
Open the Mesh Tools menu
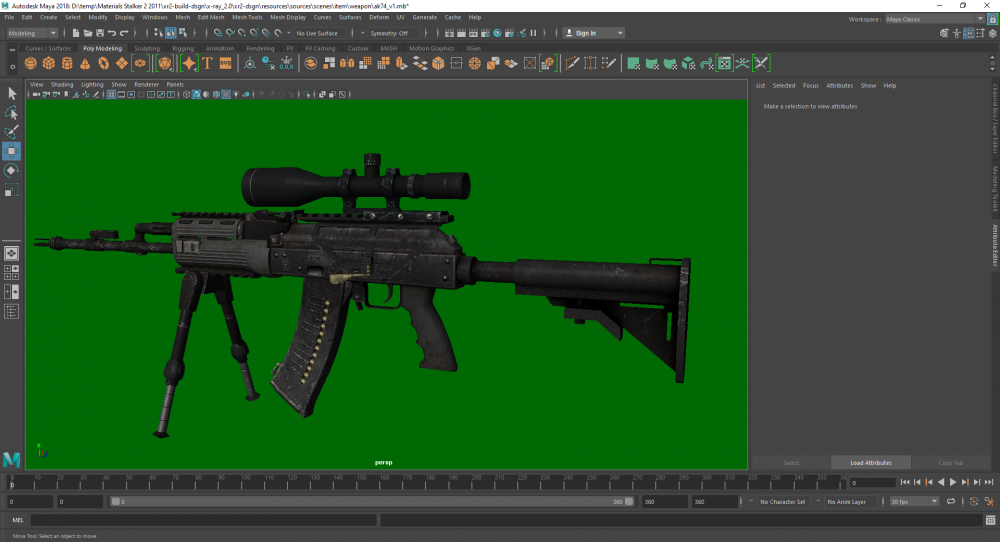click(x=247, y=17)
